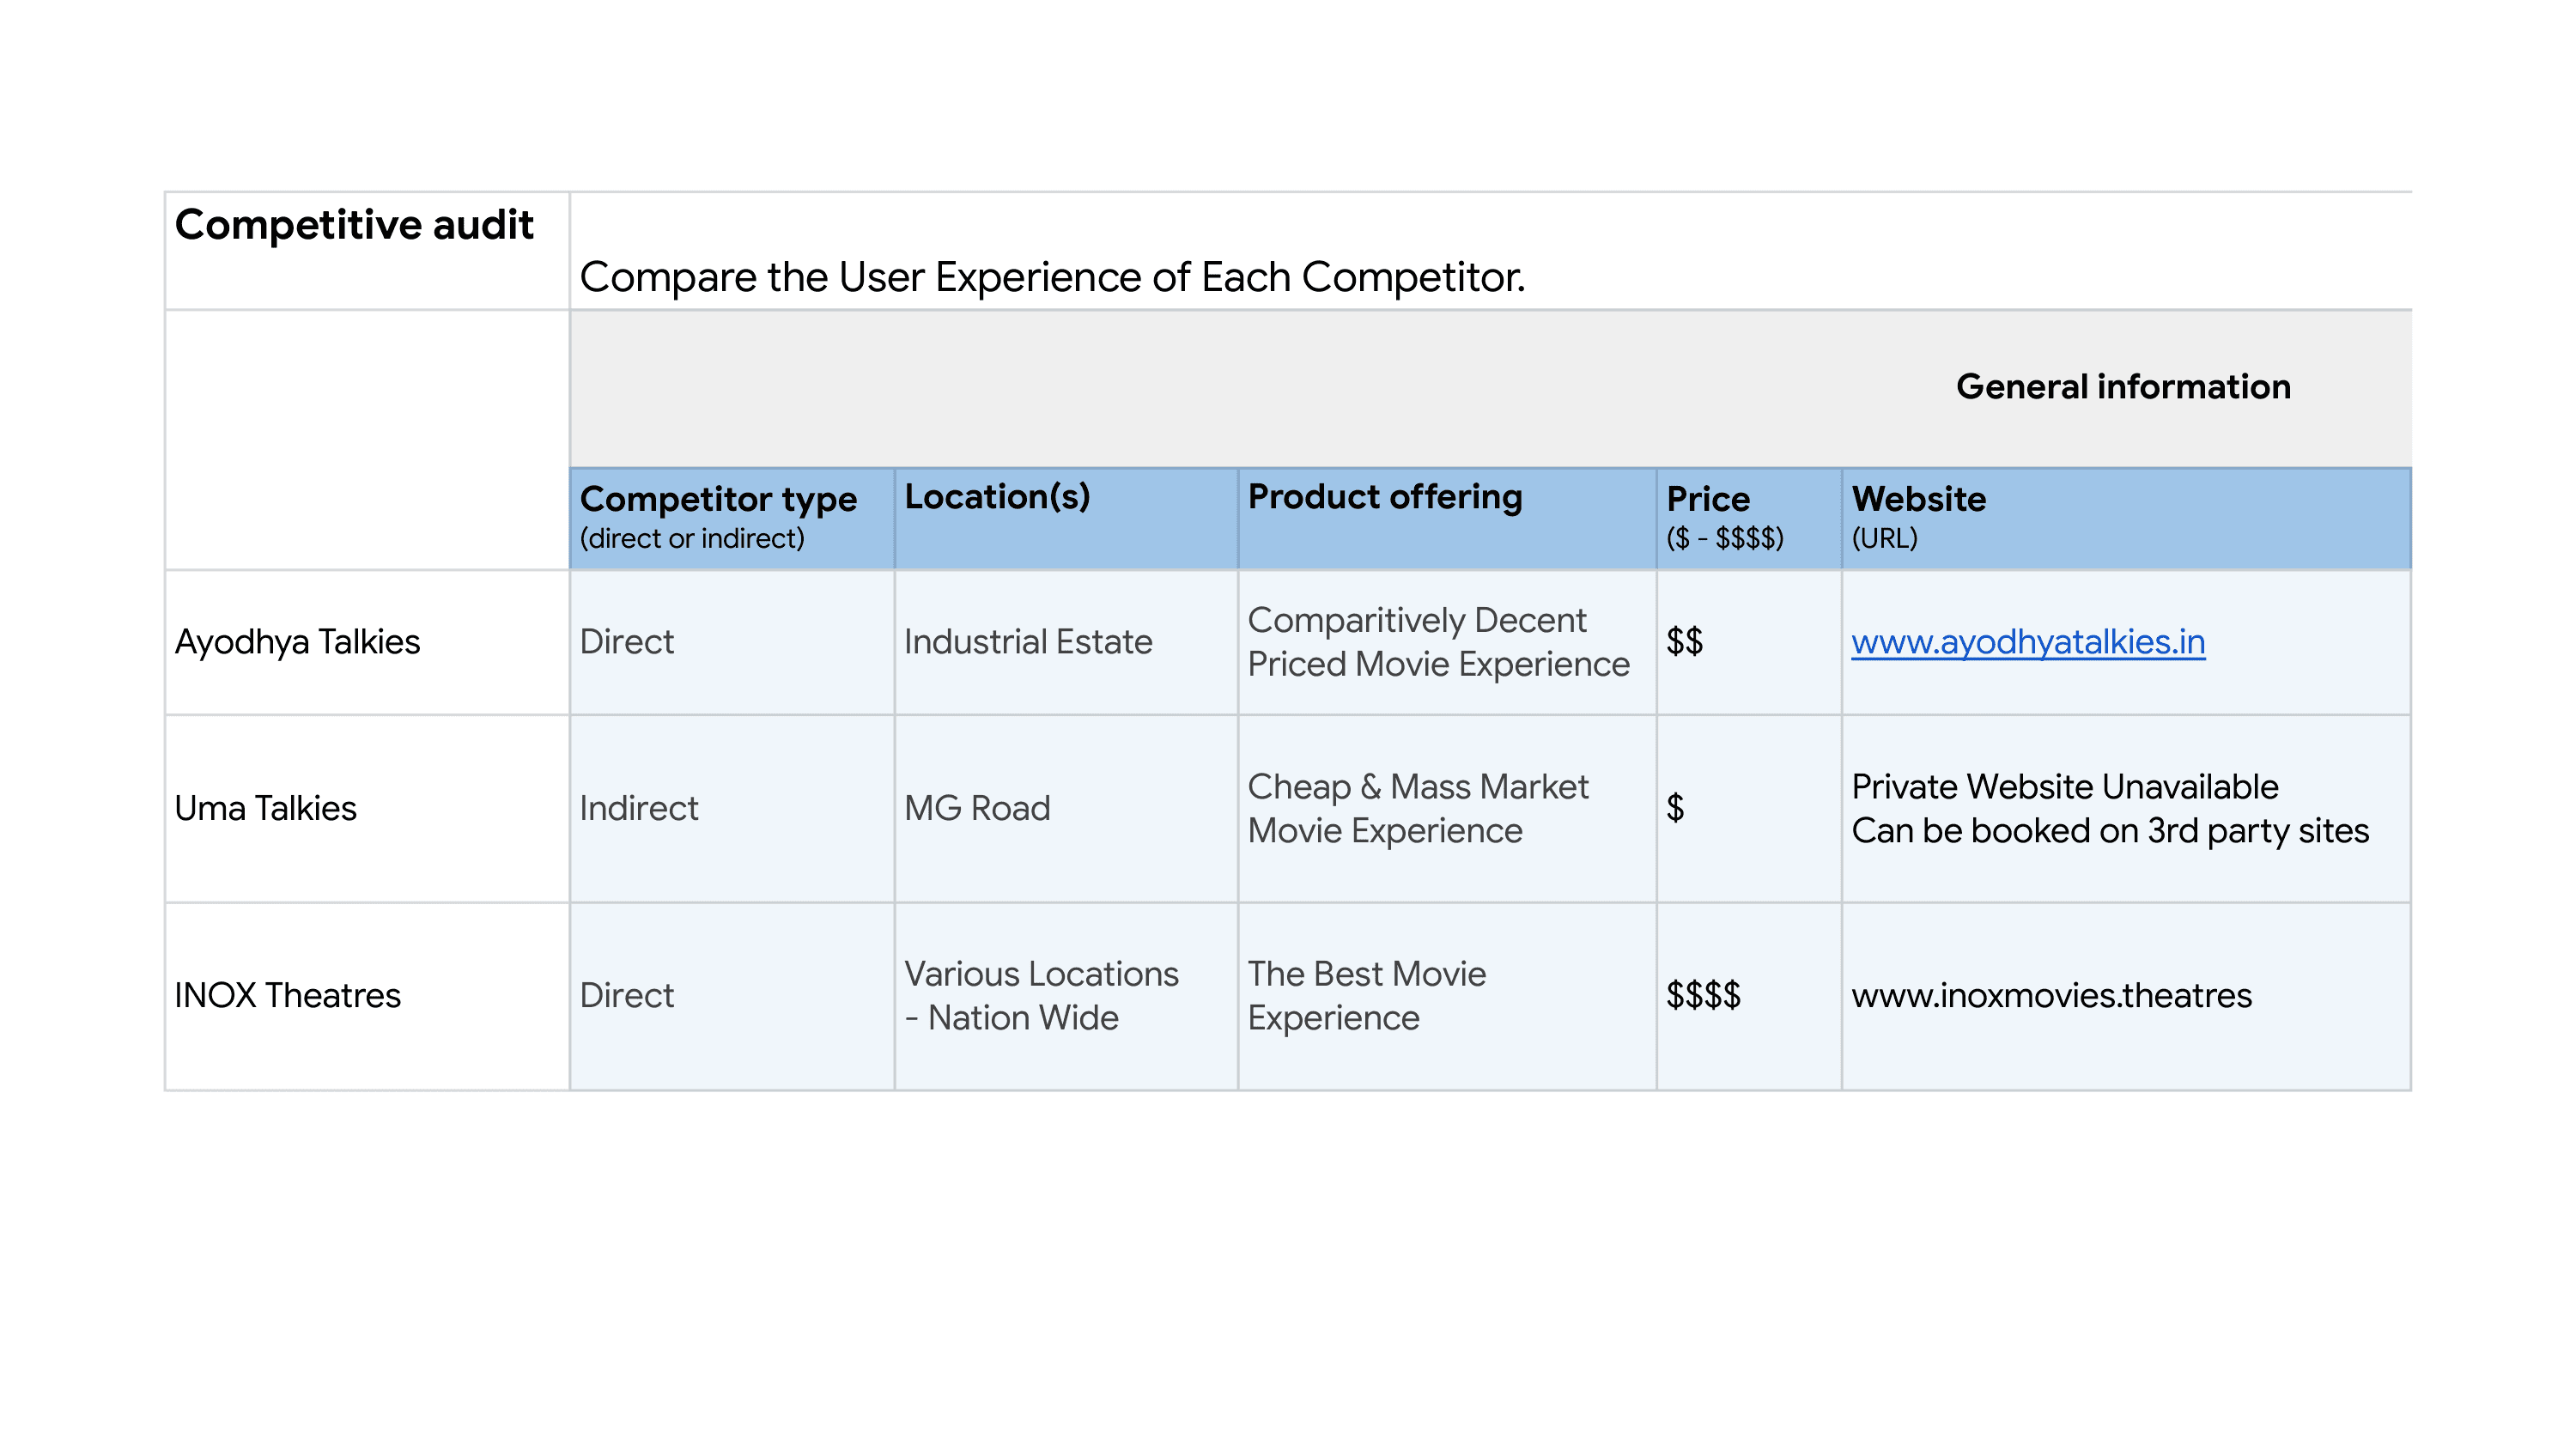This screenshot has height=1445, width=2576.
Task: Select the Product offering column header
Action: pos(1385,497)
